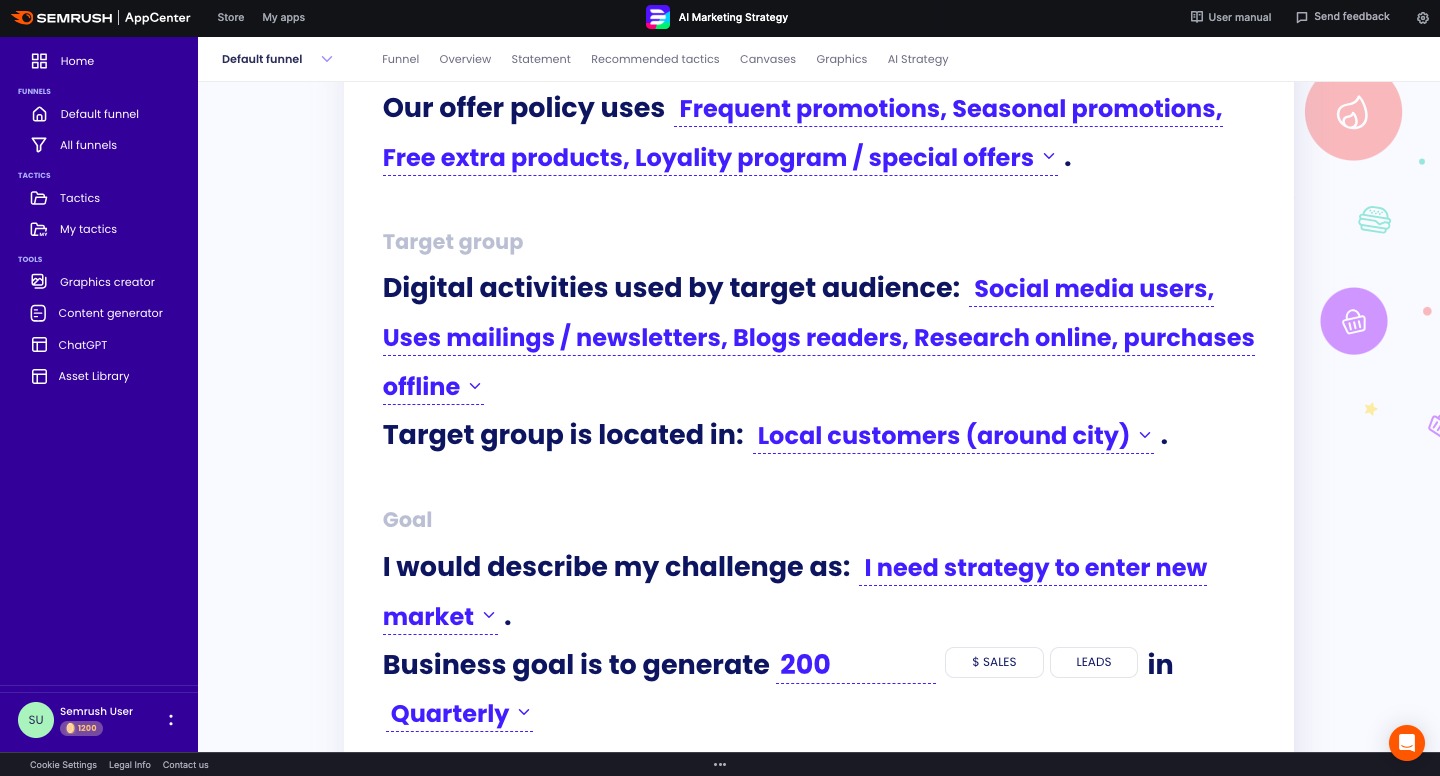The height and width of the screenshot is (776, 1440).
Task: Select the $ SALES goal option
Action: point(994,662)
